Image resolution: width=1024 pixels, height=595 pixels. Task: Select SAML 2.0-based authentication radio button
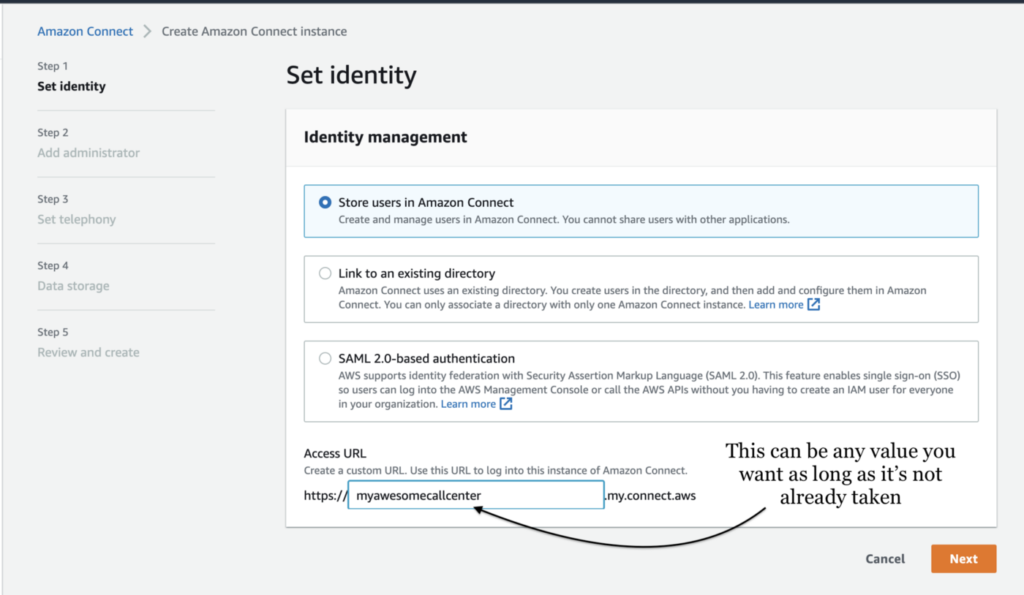pos(325,358)
